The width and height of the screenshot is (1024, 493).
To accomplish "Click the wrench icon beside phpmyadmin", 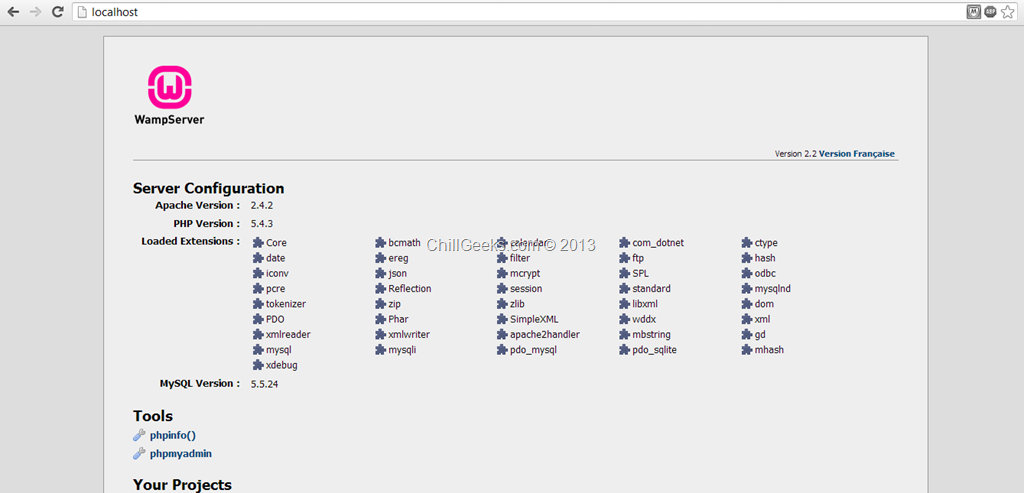I will (138, 453).
